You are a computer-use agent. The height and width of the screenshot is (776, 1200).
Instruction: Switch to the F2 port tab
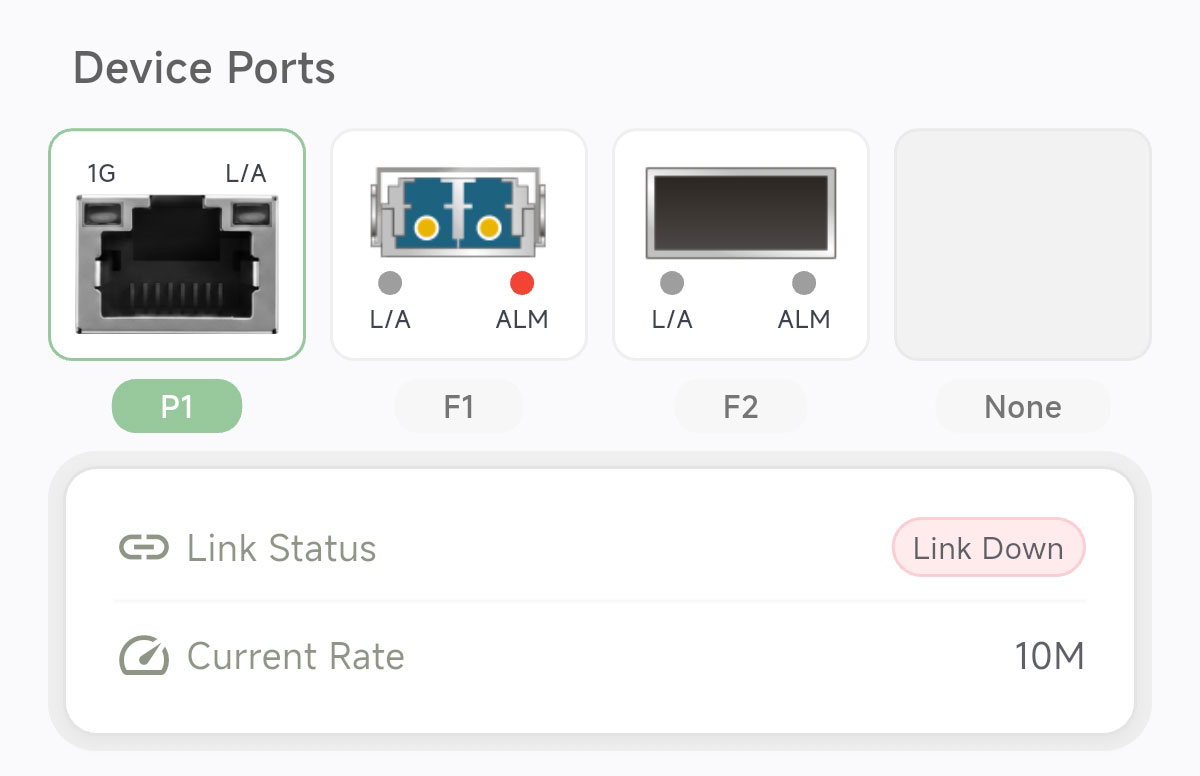pos(740,407)
